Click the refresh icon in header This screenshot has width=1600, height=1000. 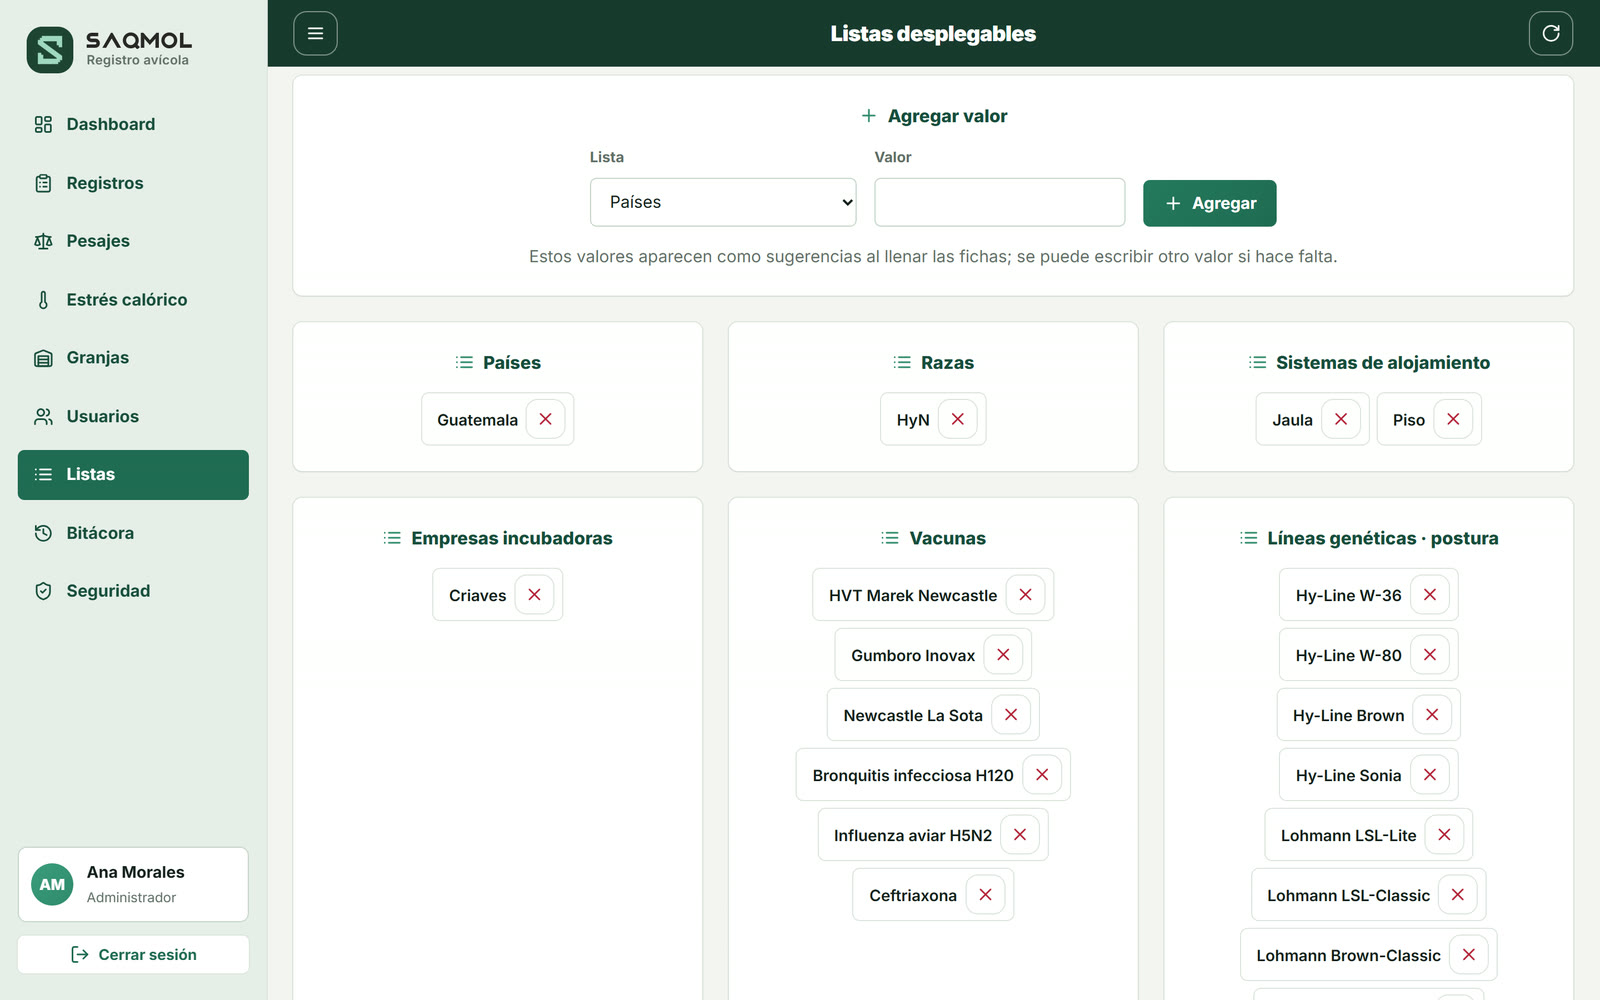pos(1550,33)
